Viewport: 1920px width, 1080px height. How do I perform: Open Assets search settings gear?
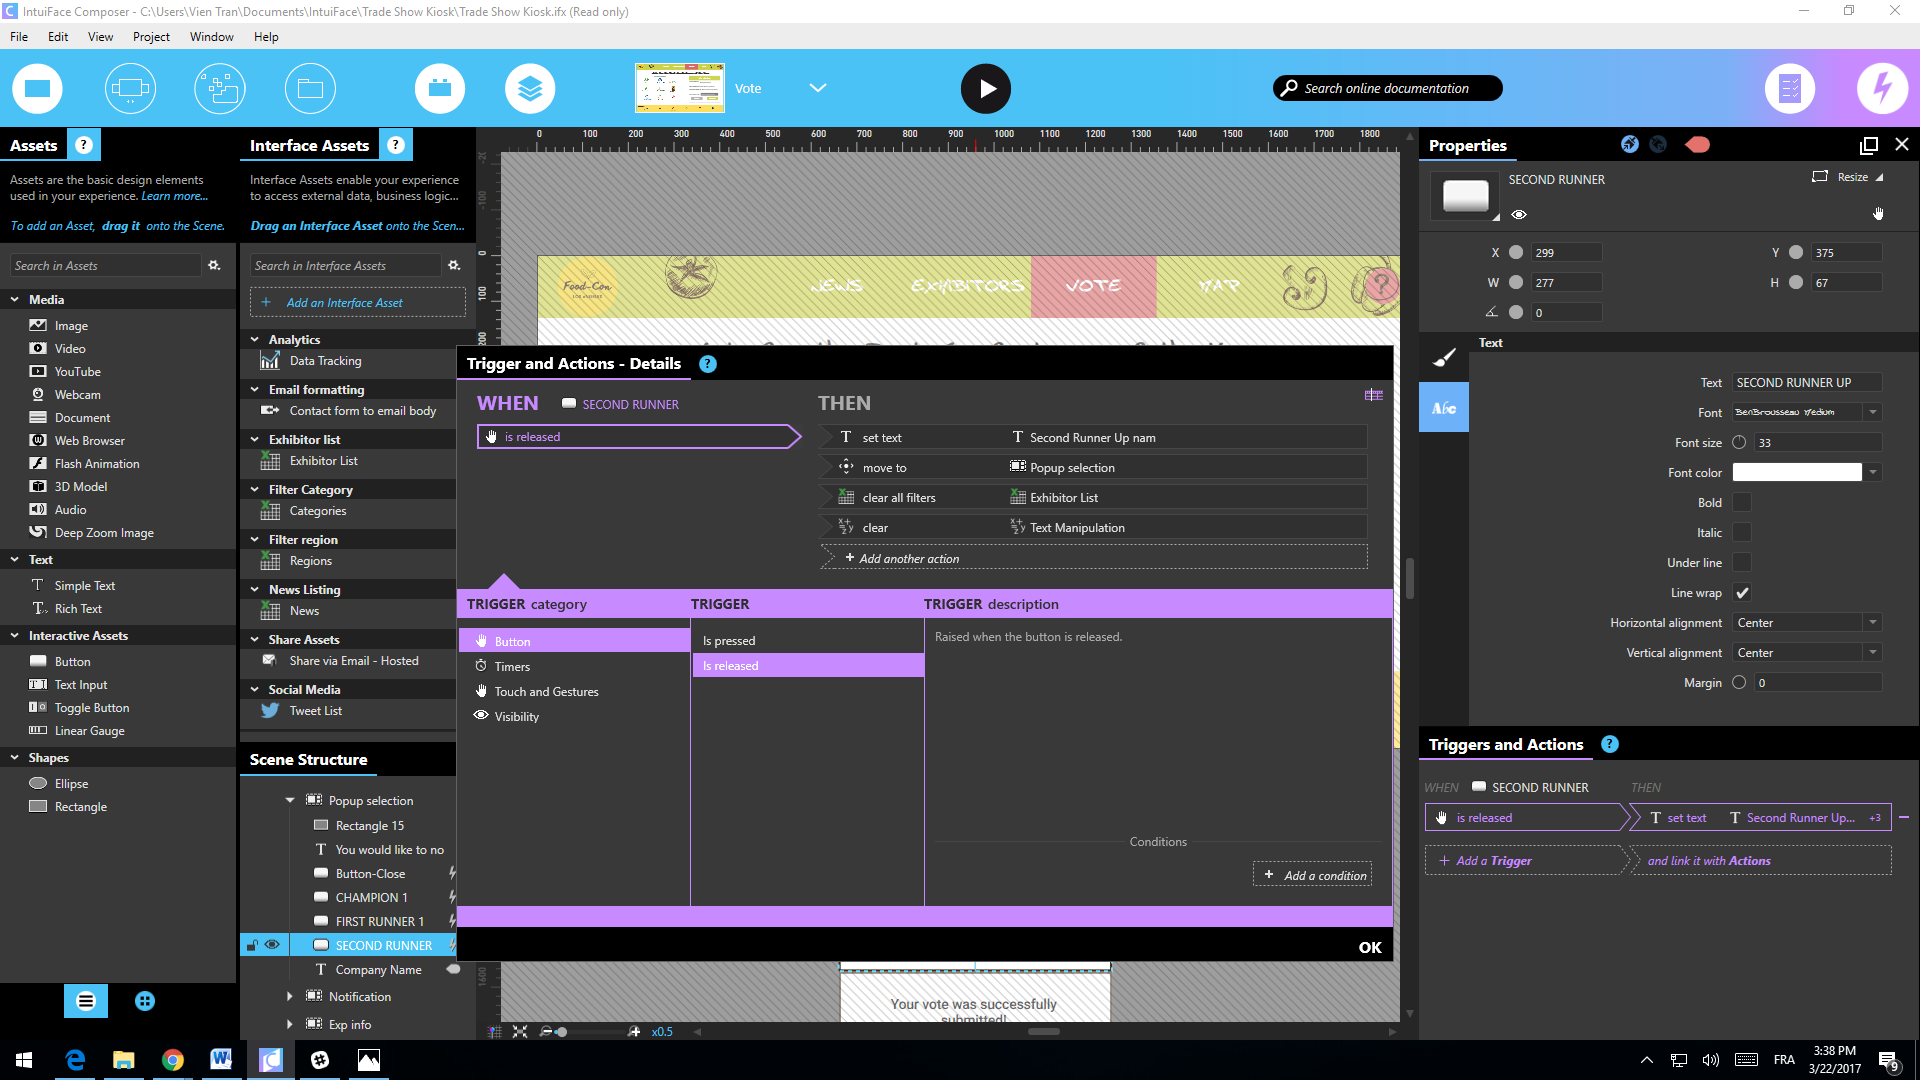214,265
